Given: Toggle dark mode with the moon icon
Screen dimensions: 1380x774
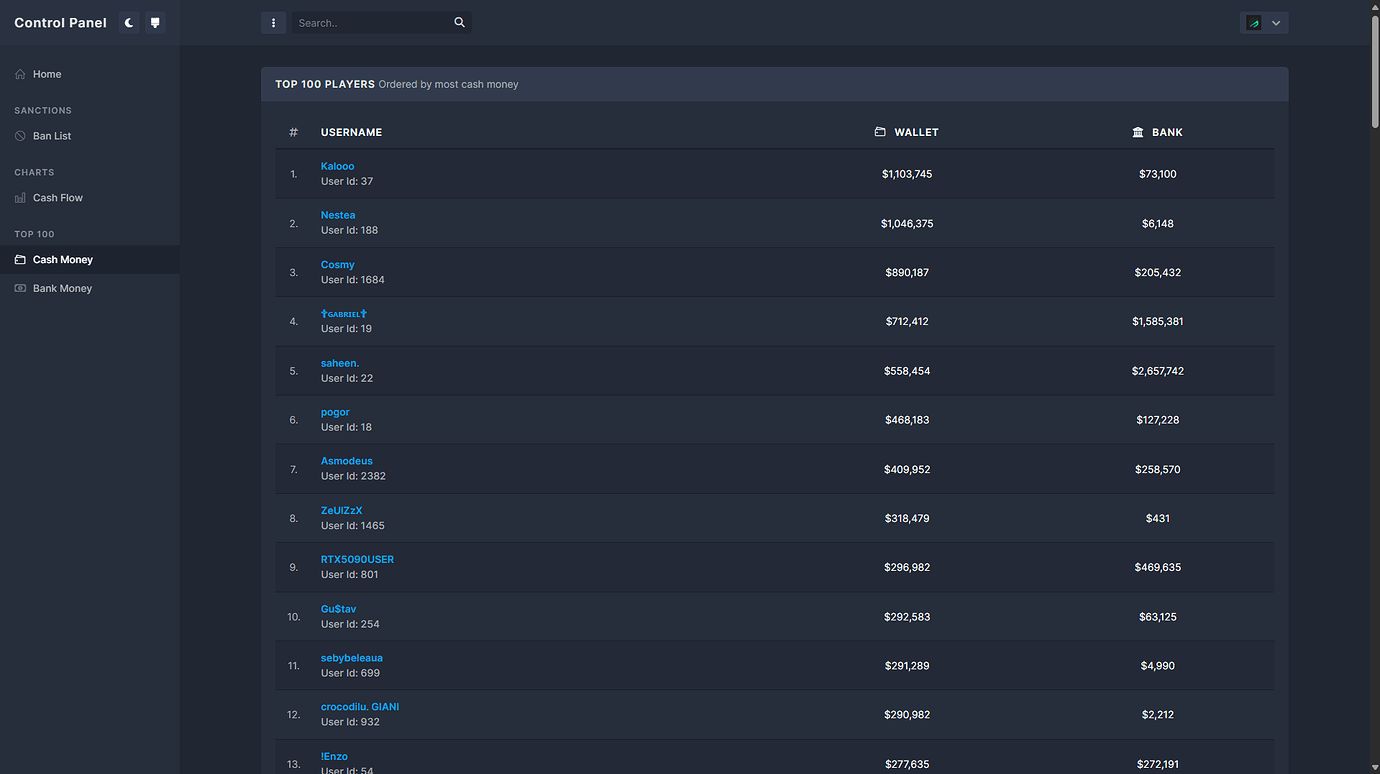Looking at the screenshot, I should tap(128, 22).
